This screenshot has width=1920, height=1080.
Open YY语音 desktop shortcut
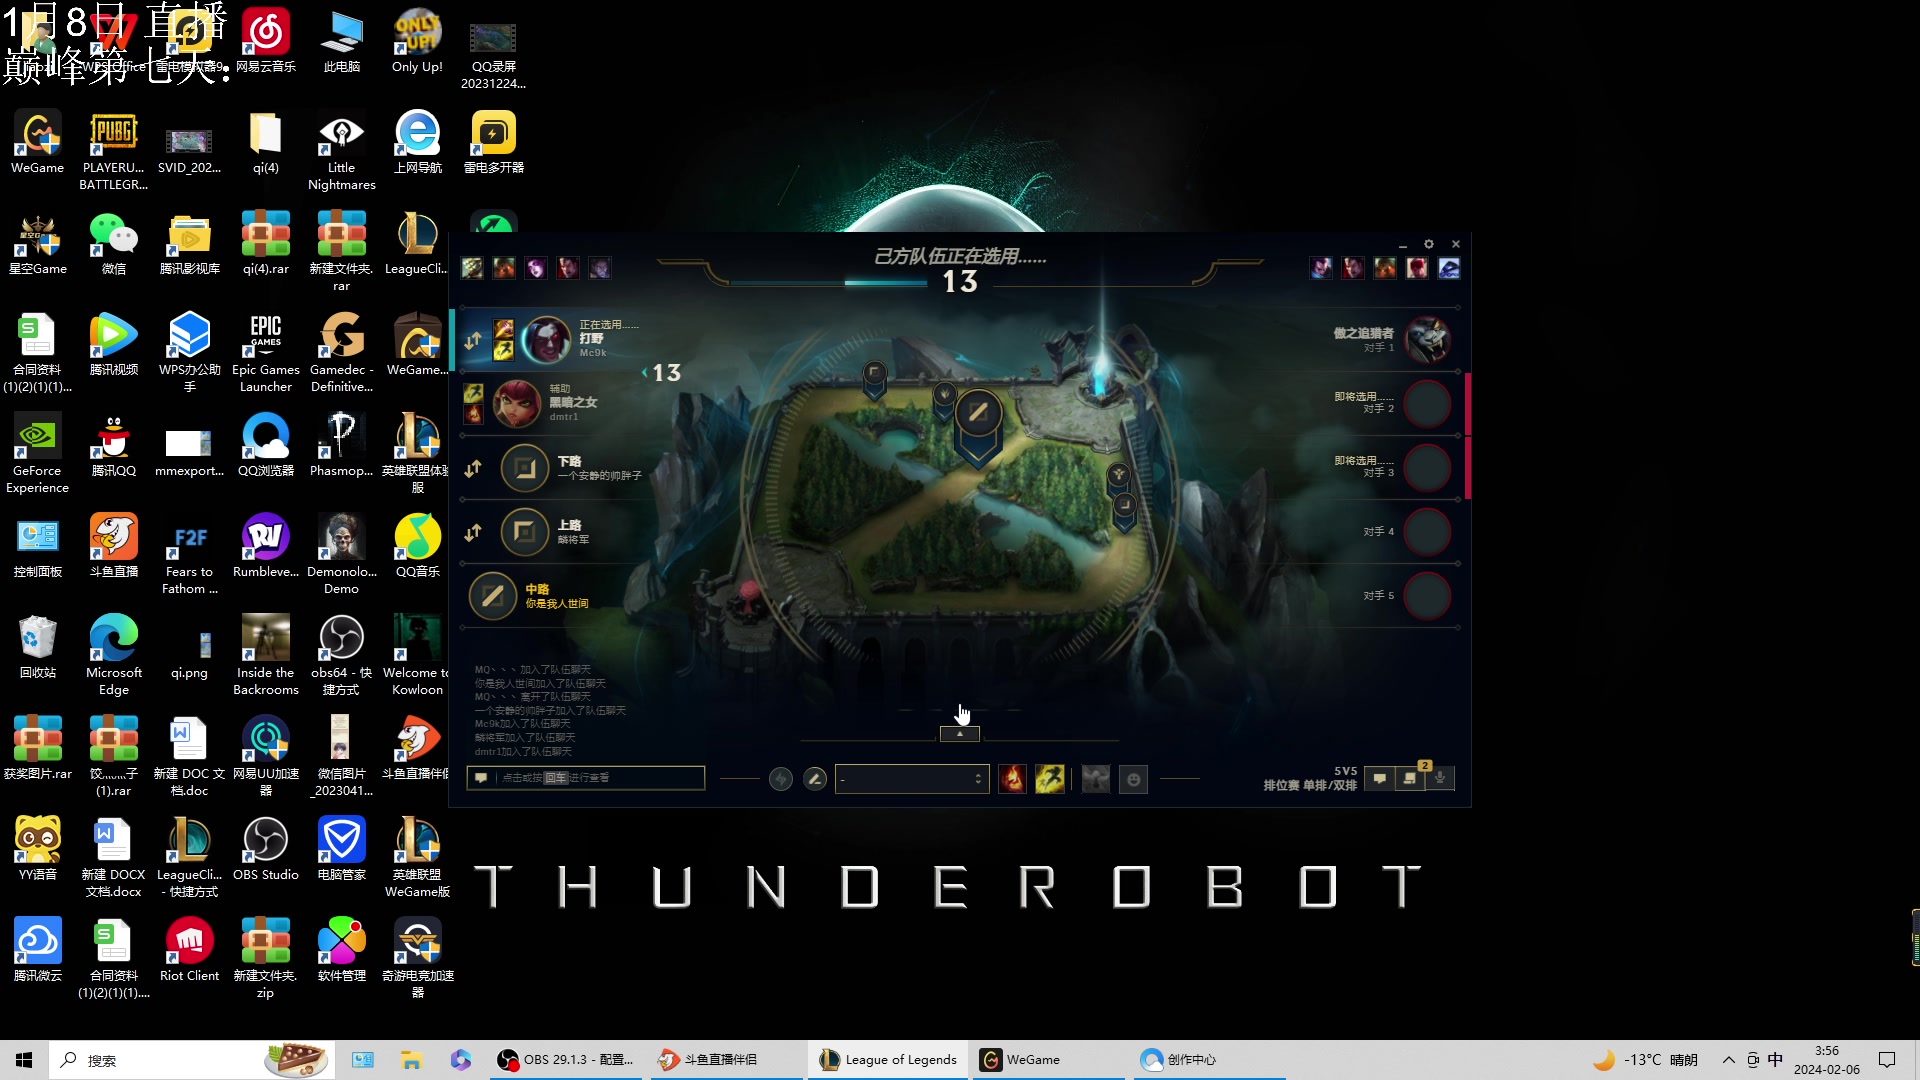coord(38,850)
